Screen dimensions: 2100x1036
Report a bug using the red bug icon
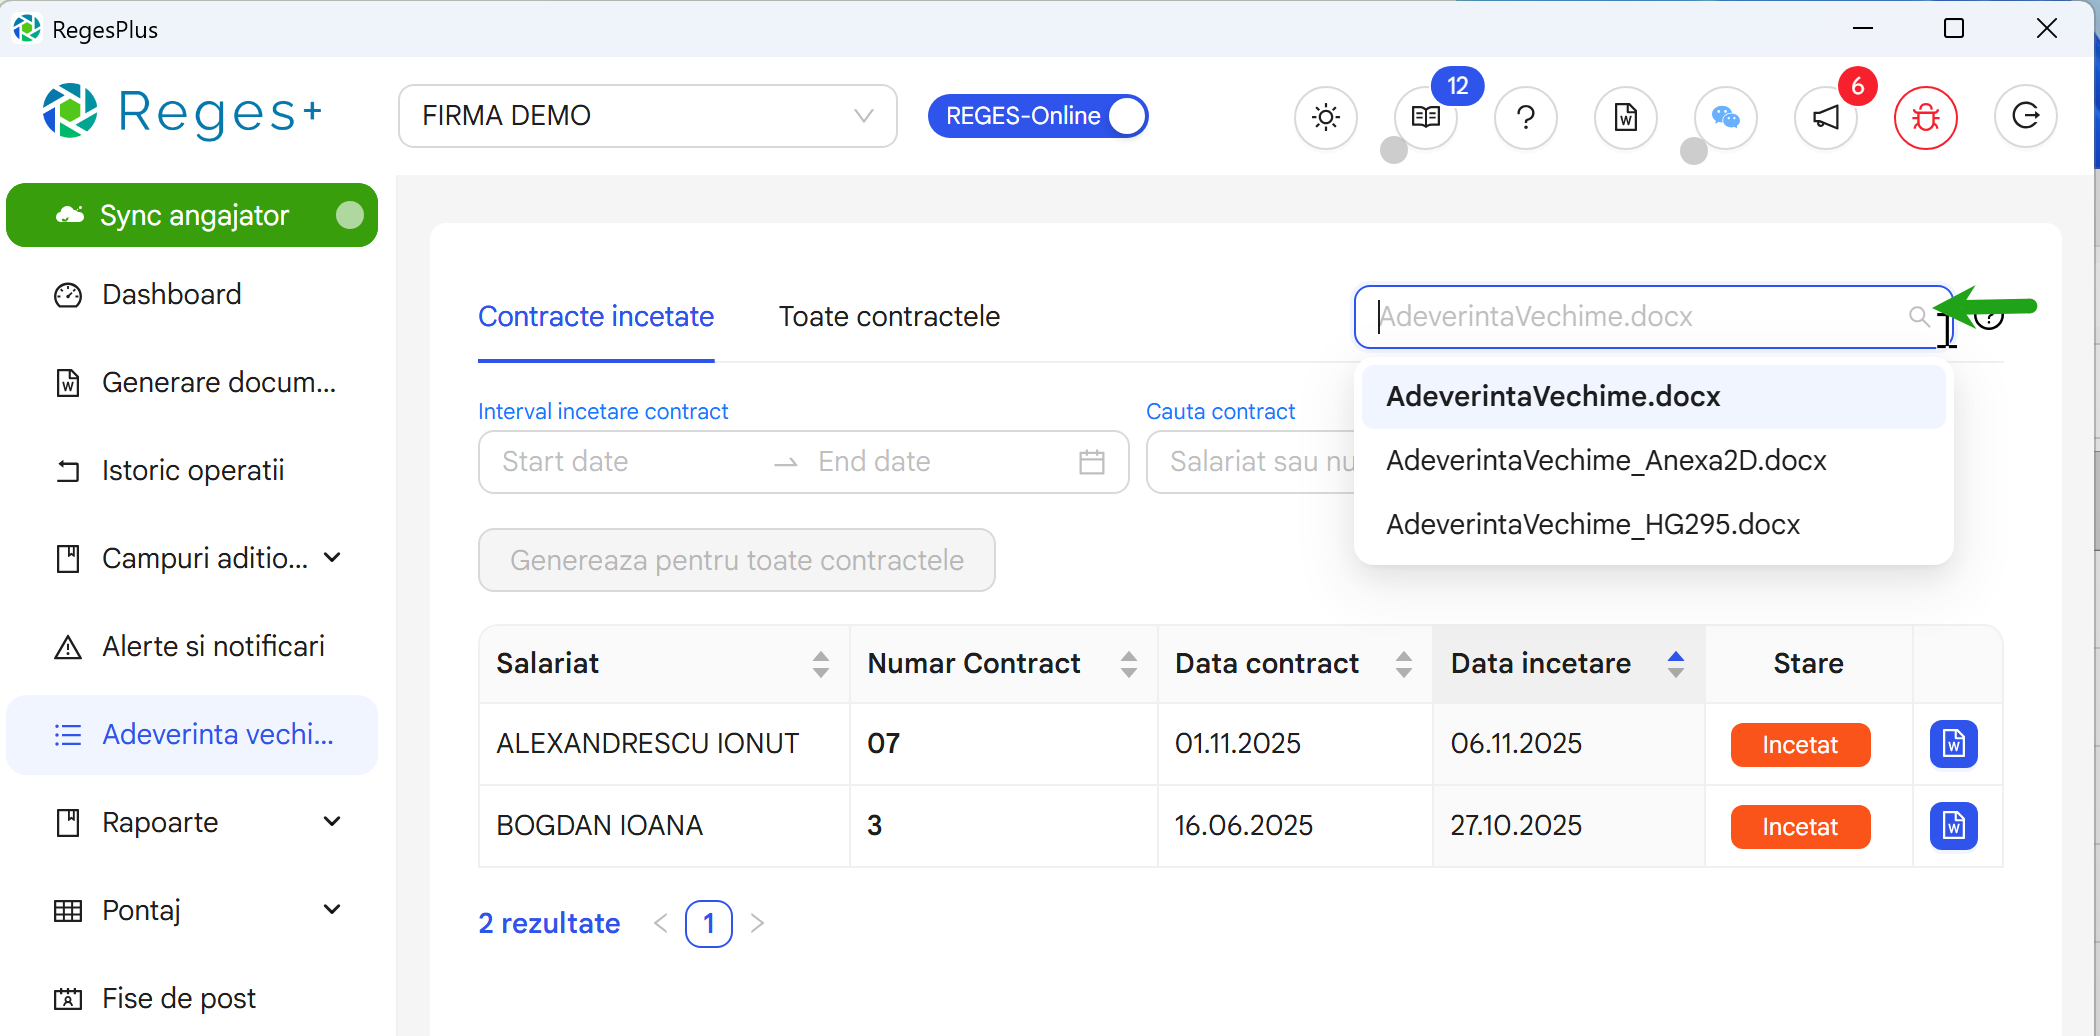tap(1925, 117)
